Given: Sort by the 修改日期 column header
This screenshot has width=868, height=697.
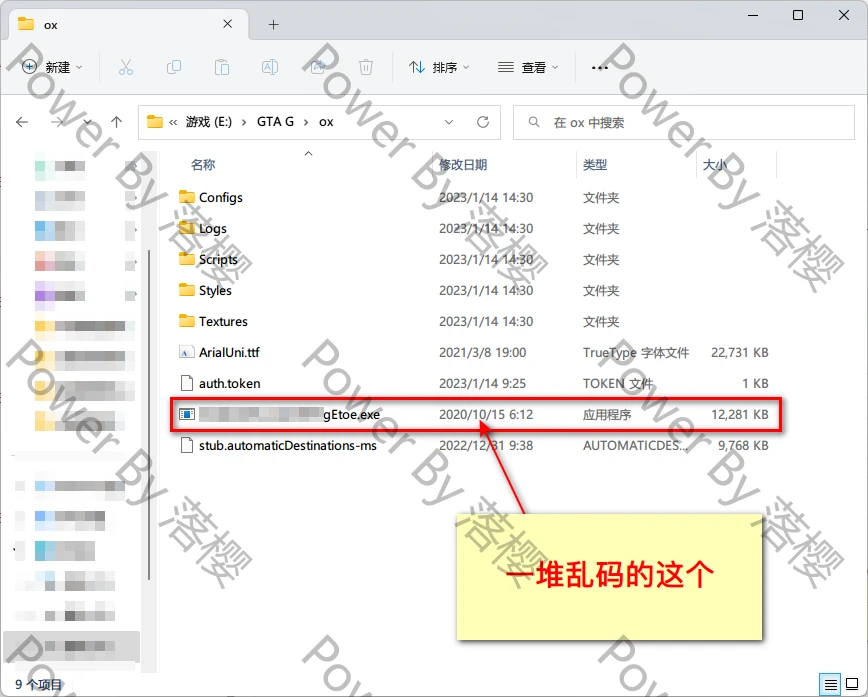Looking at the screenshot, I should (x=463, y=164).
